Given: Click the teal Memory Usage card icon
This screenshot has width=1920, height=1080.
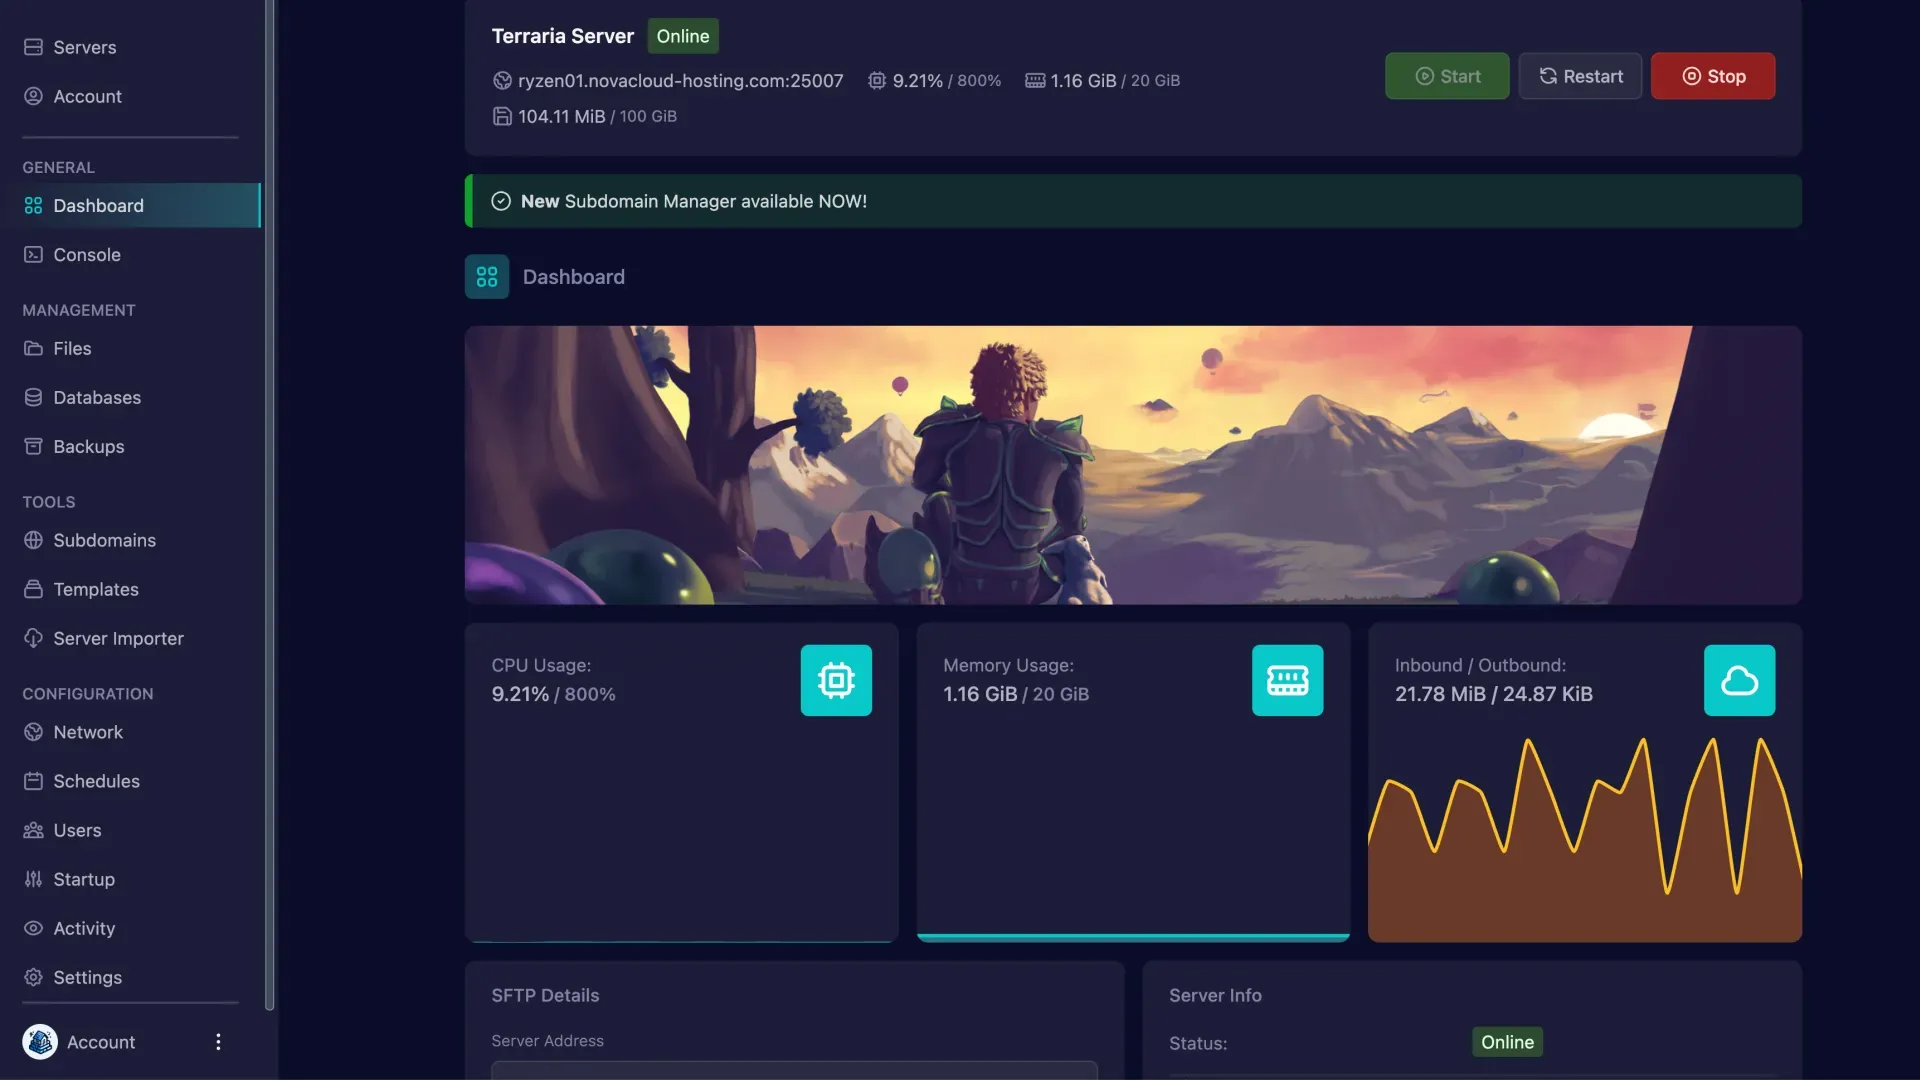Looking at the screenshot, I should point(1287,680).
